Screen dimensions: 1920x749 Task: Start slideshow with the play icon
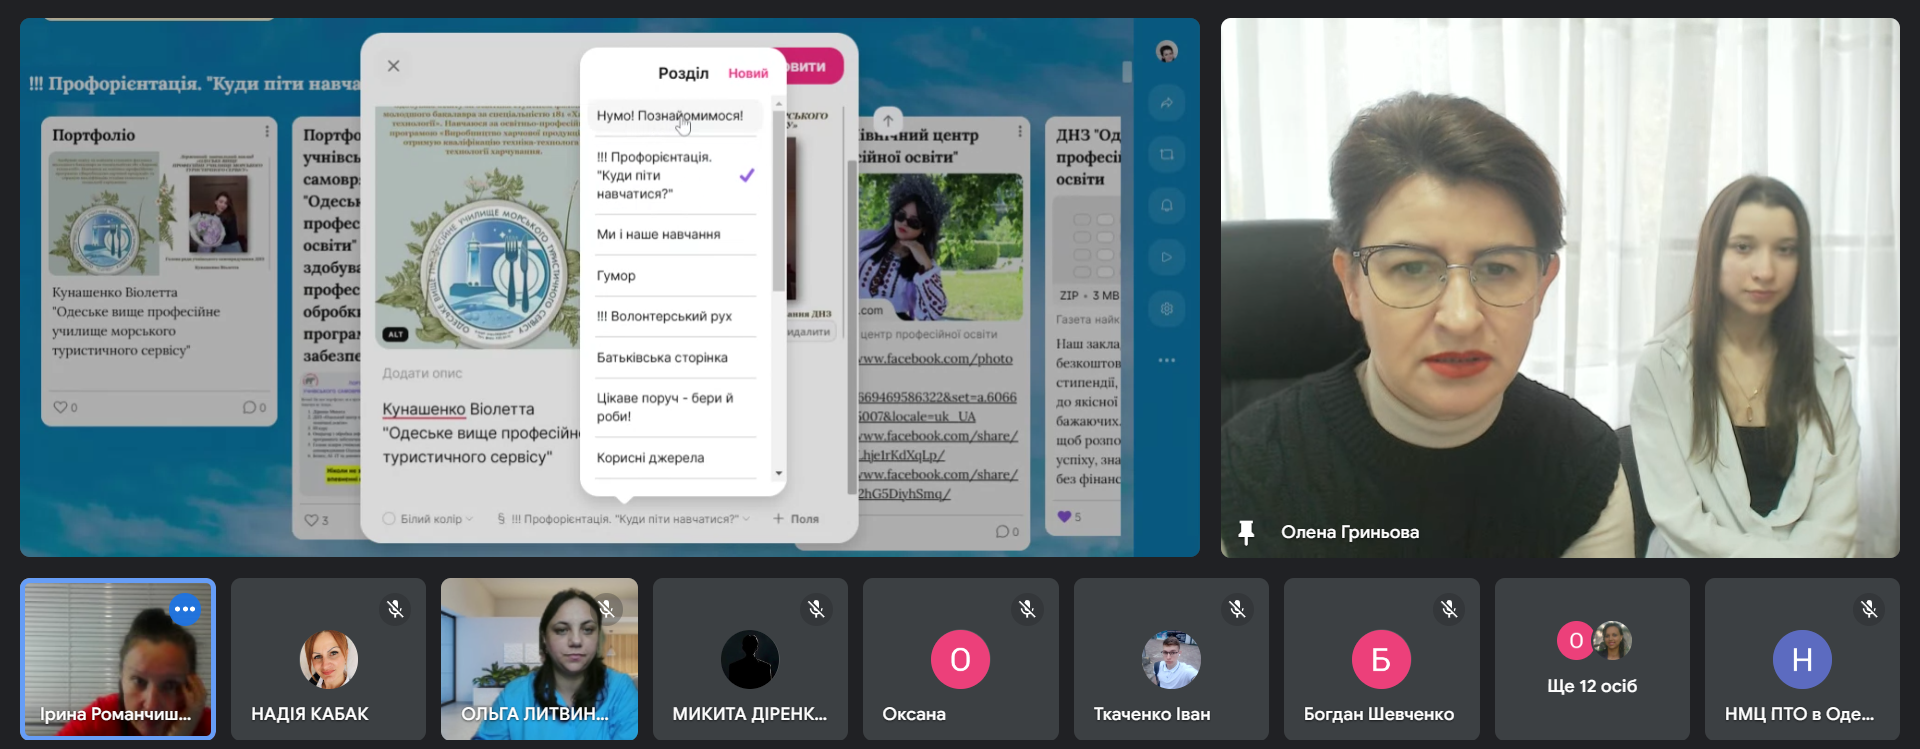coord(1166,257)
